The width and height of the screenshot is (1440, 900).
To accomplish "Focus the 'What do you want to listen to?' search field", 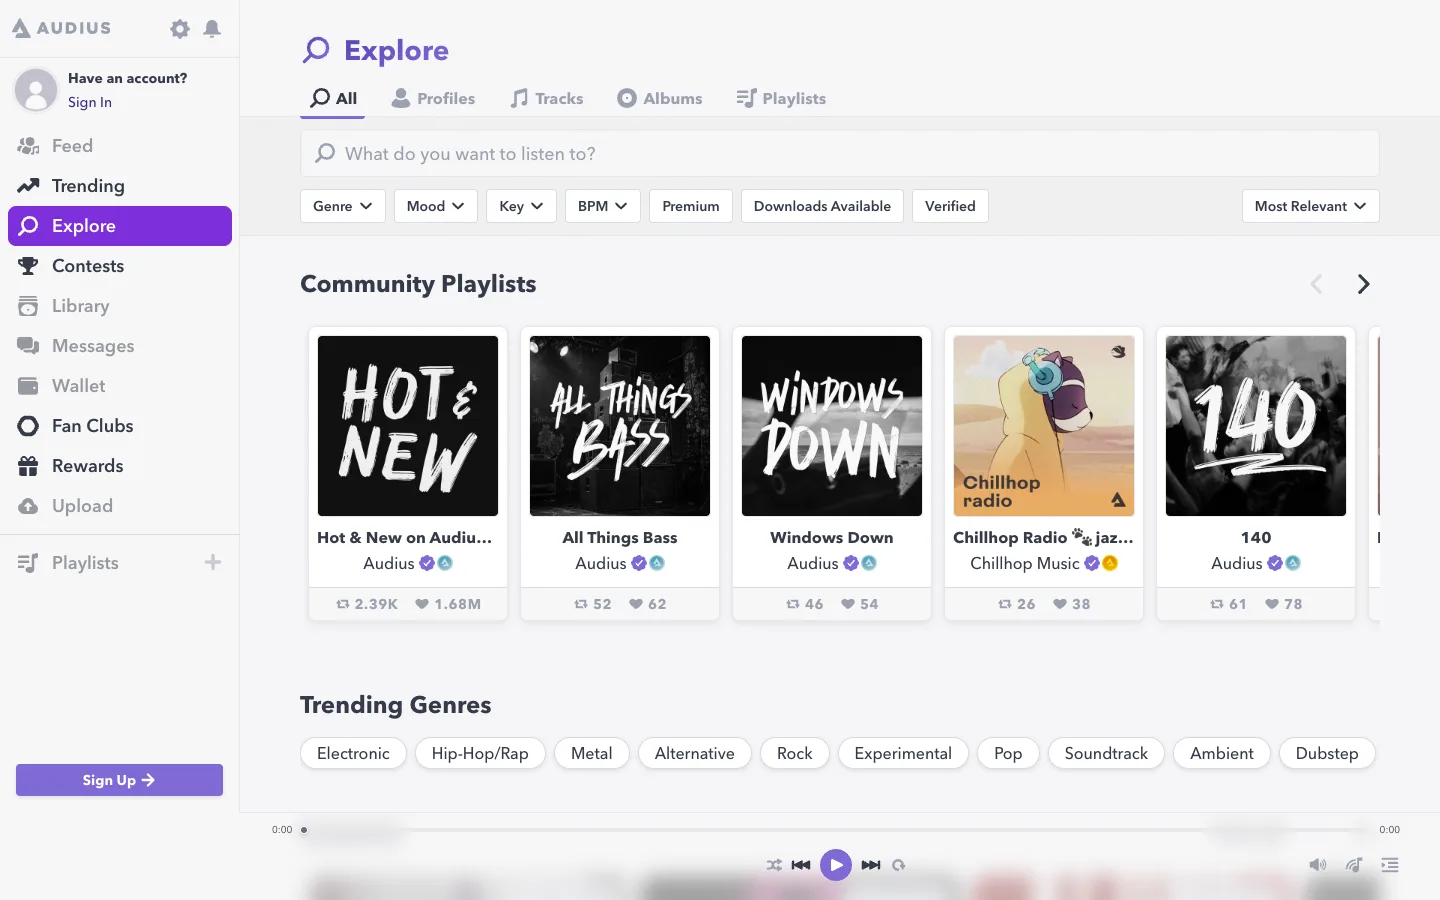I will point(840,153).
